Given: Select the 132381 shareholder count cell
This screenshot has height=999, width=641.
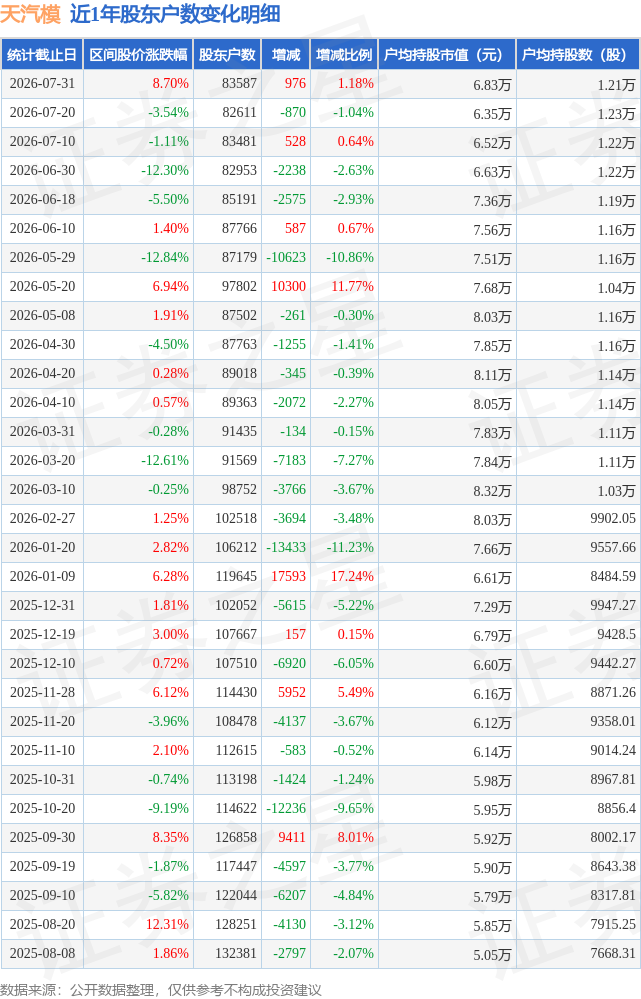Looking at the screenshot, I should 236,954.
